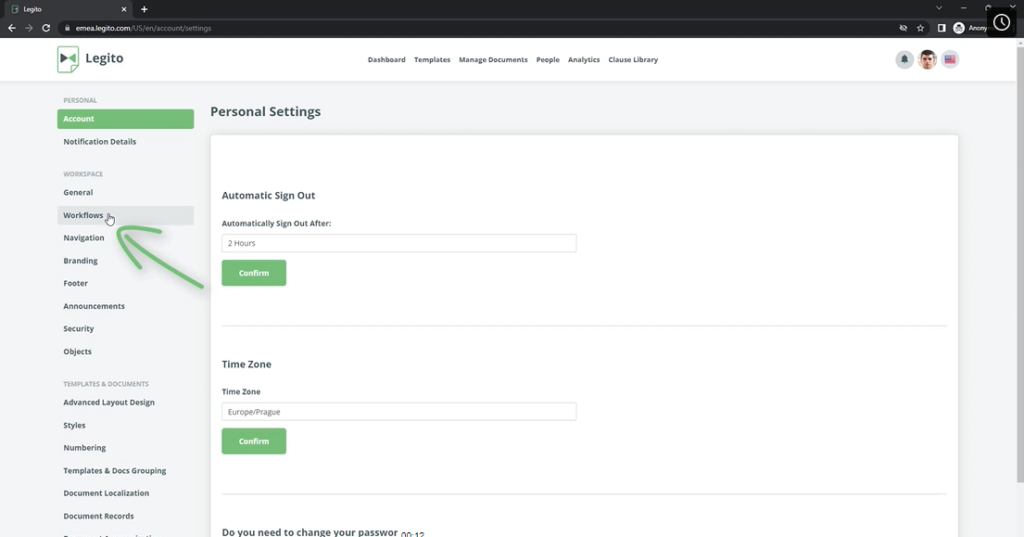
Task: Open a new browser tab
Action: click(x=144, y=9)
